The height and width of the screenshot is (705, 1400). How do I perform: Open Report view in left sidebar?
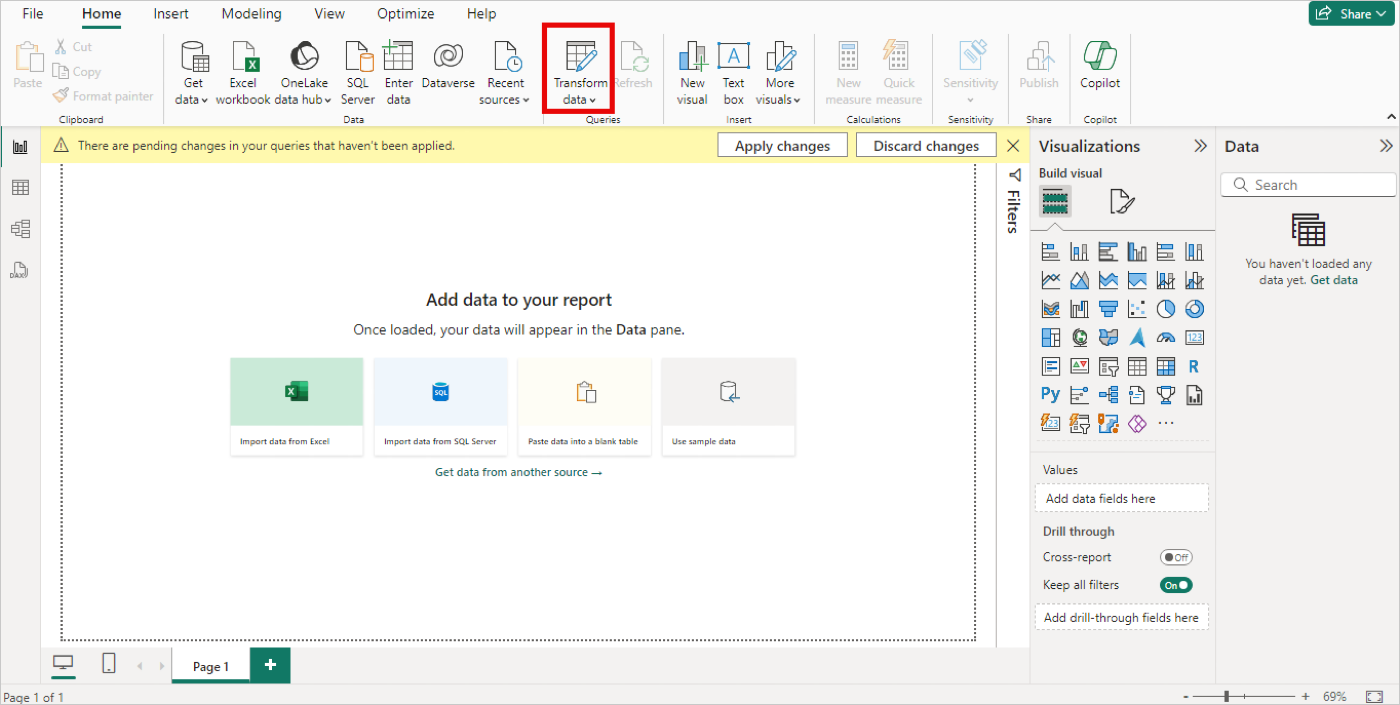tap(20, 146)
